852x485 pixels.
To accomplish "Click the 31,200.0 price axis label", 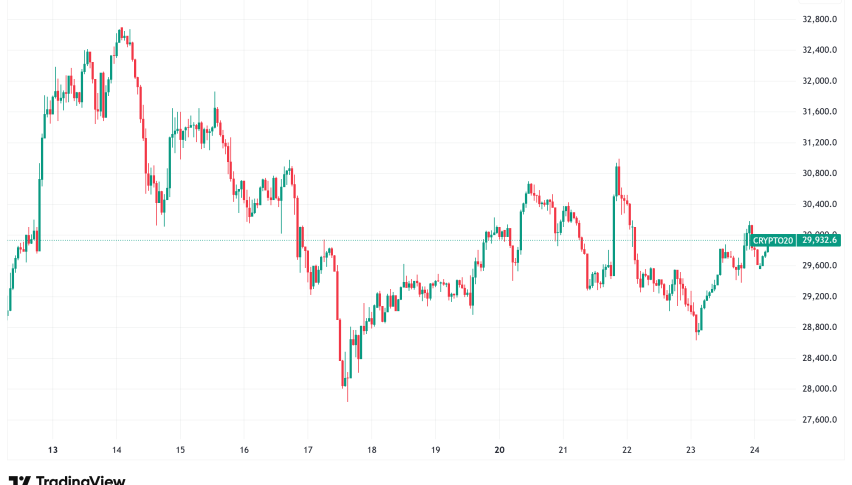I will tap(820, 143).
